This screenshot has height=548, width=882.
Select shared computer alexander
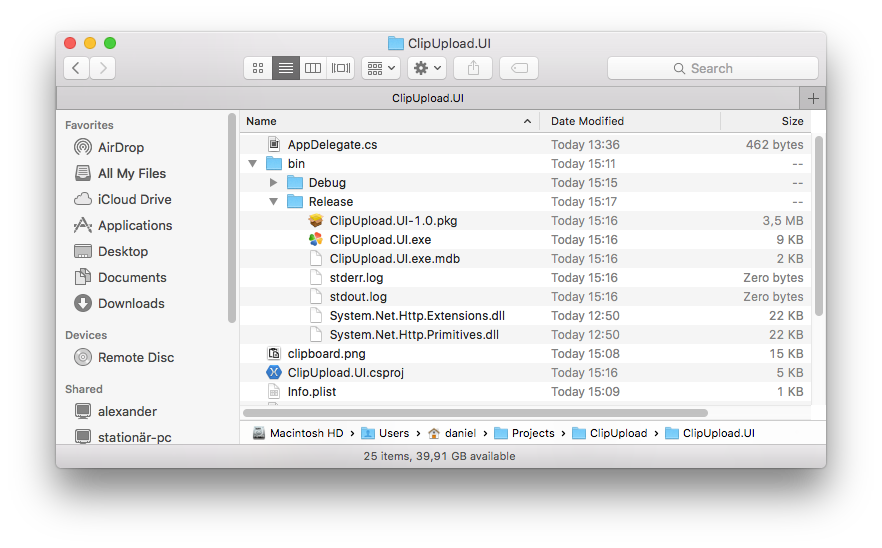115,411
